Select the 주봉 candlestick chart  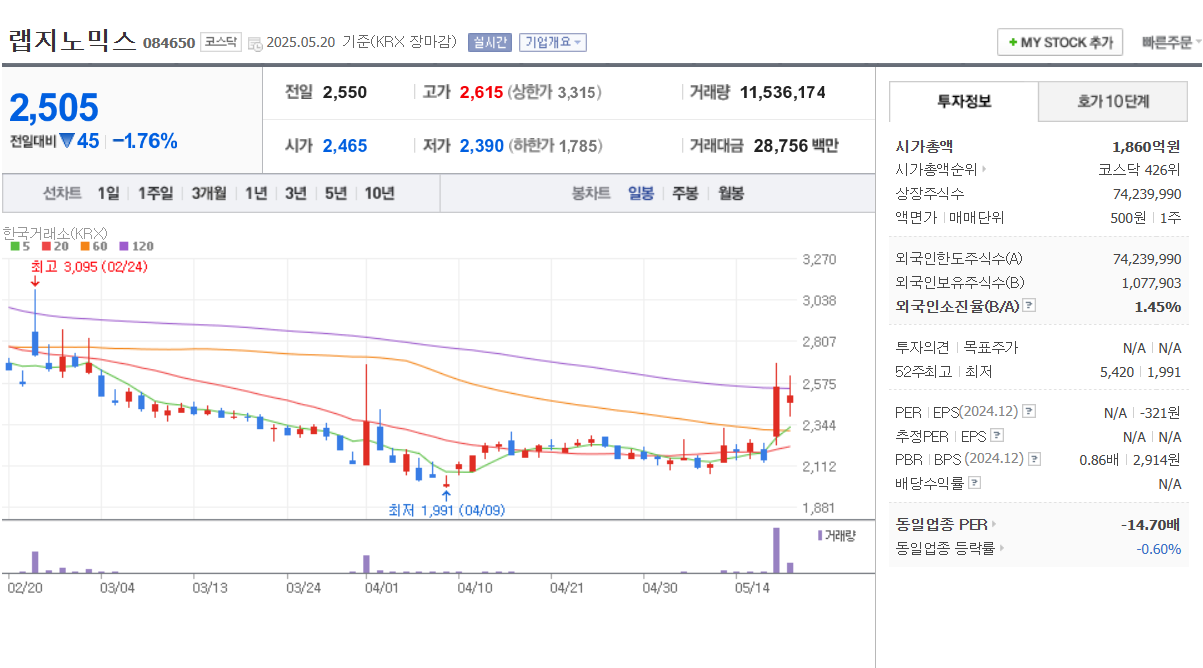click(685, 193)
